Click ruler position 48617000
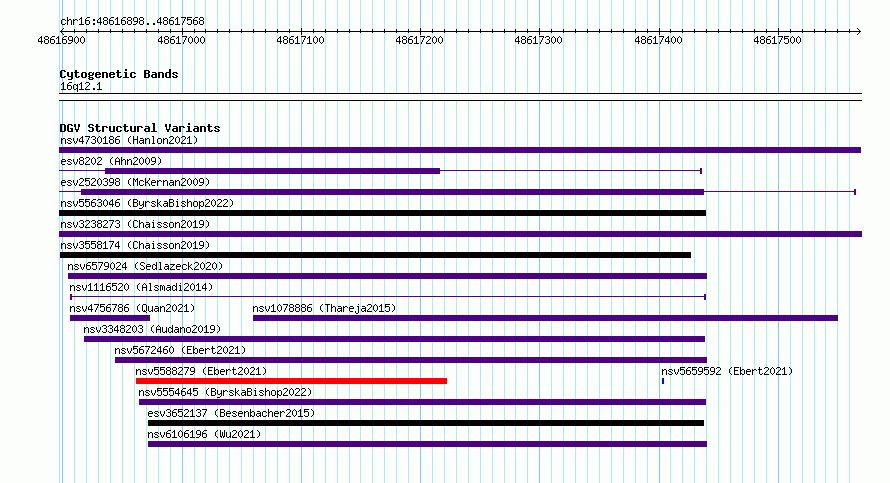The width and height of the screenshot is (890, 483). [x=181, y=40]
